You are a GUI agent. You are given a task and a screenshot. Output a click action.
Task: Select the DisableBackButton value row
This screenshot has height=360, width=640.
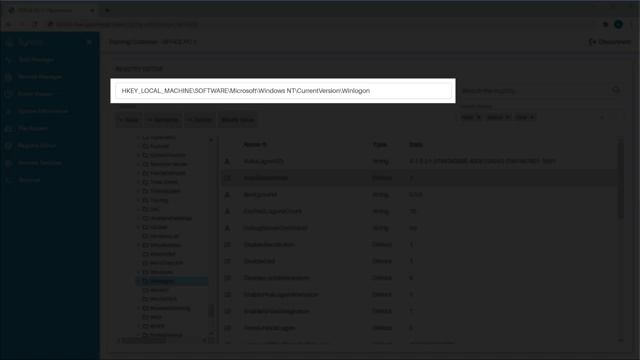click(420, 244)
